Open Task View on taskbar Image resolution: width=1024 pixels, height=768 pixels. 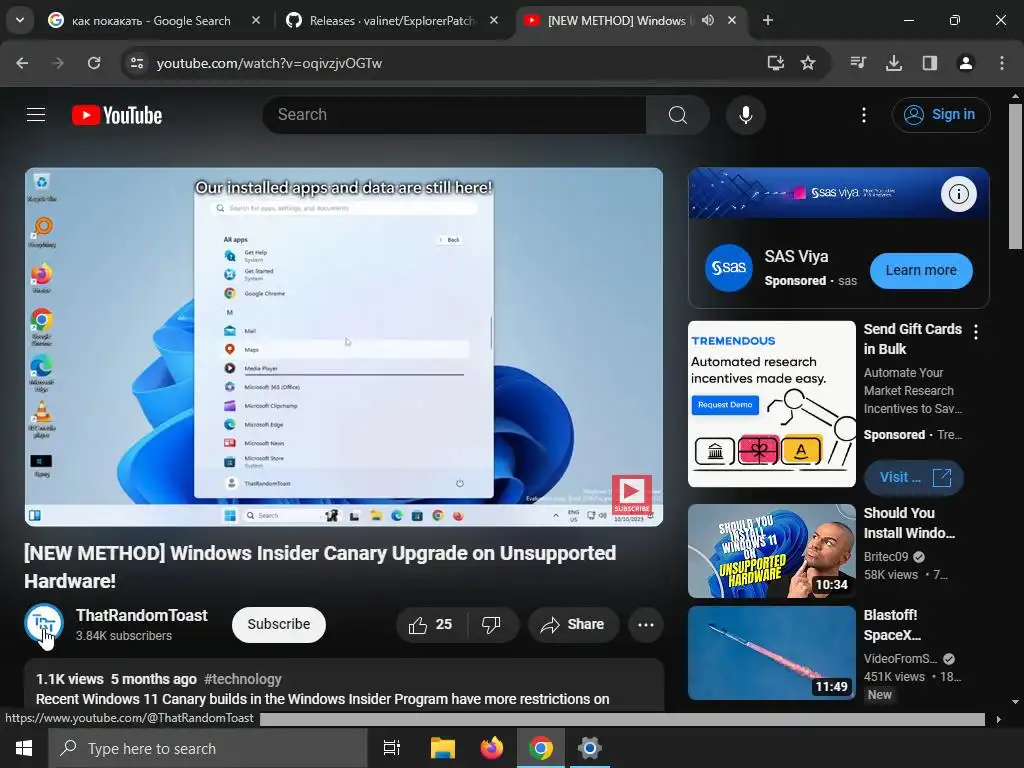point(392,748)
